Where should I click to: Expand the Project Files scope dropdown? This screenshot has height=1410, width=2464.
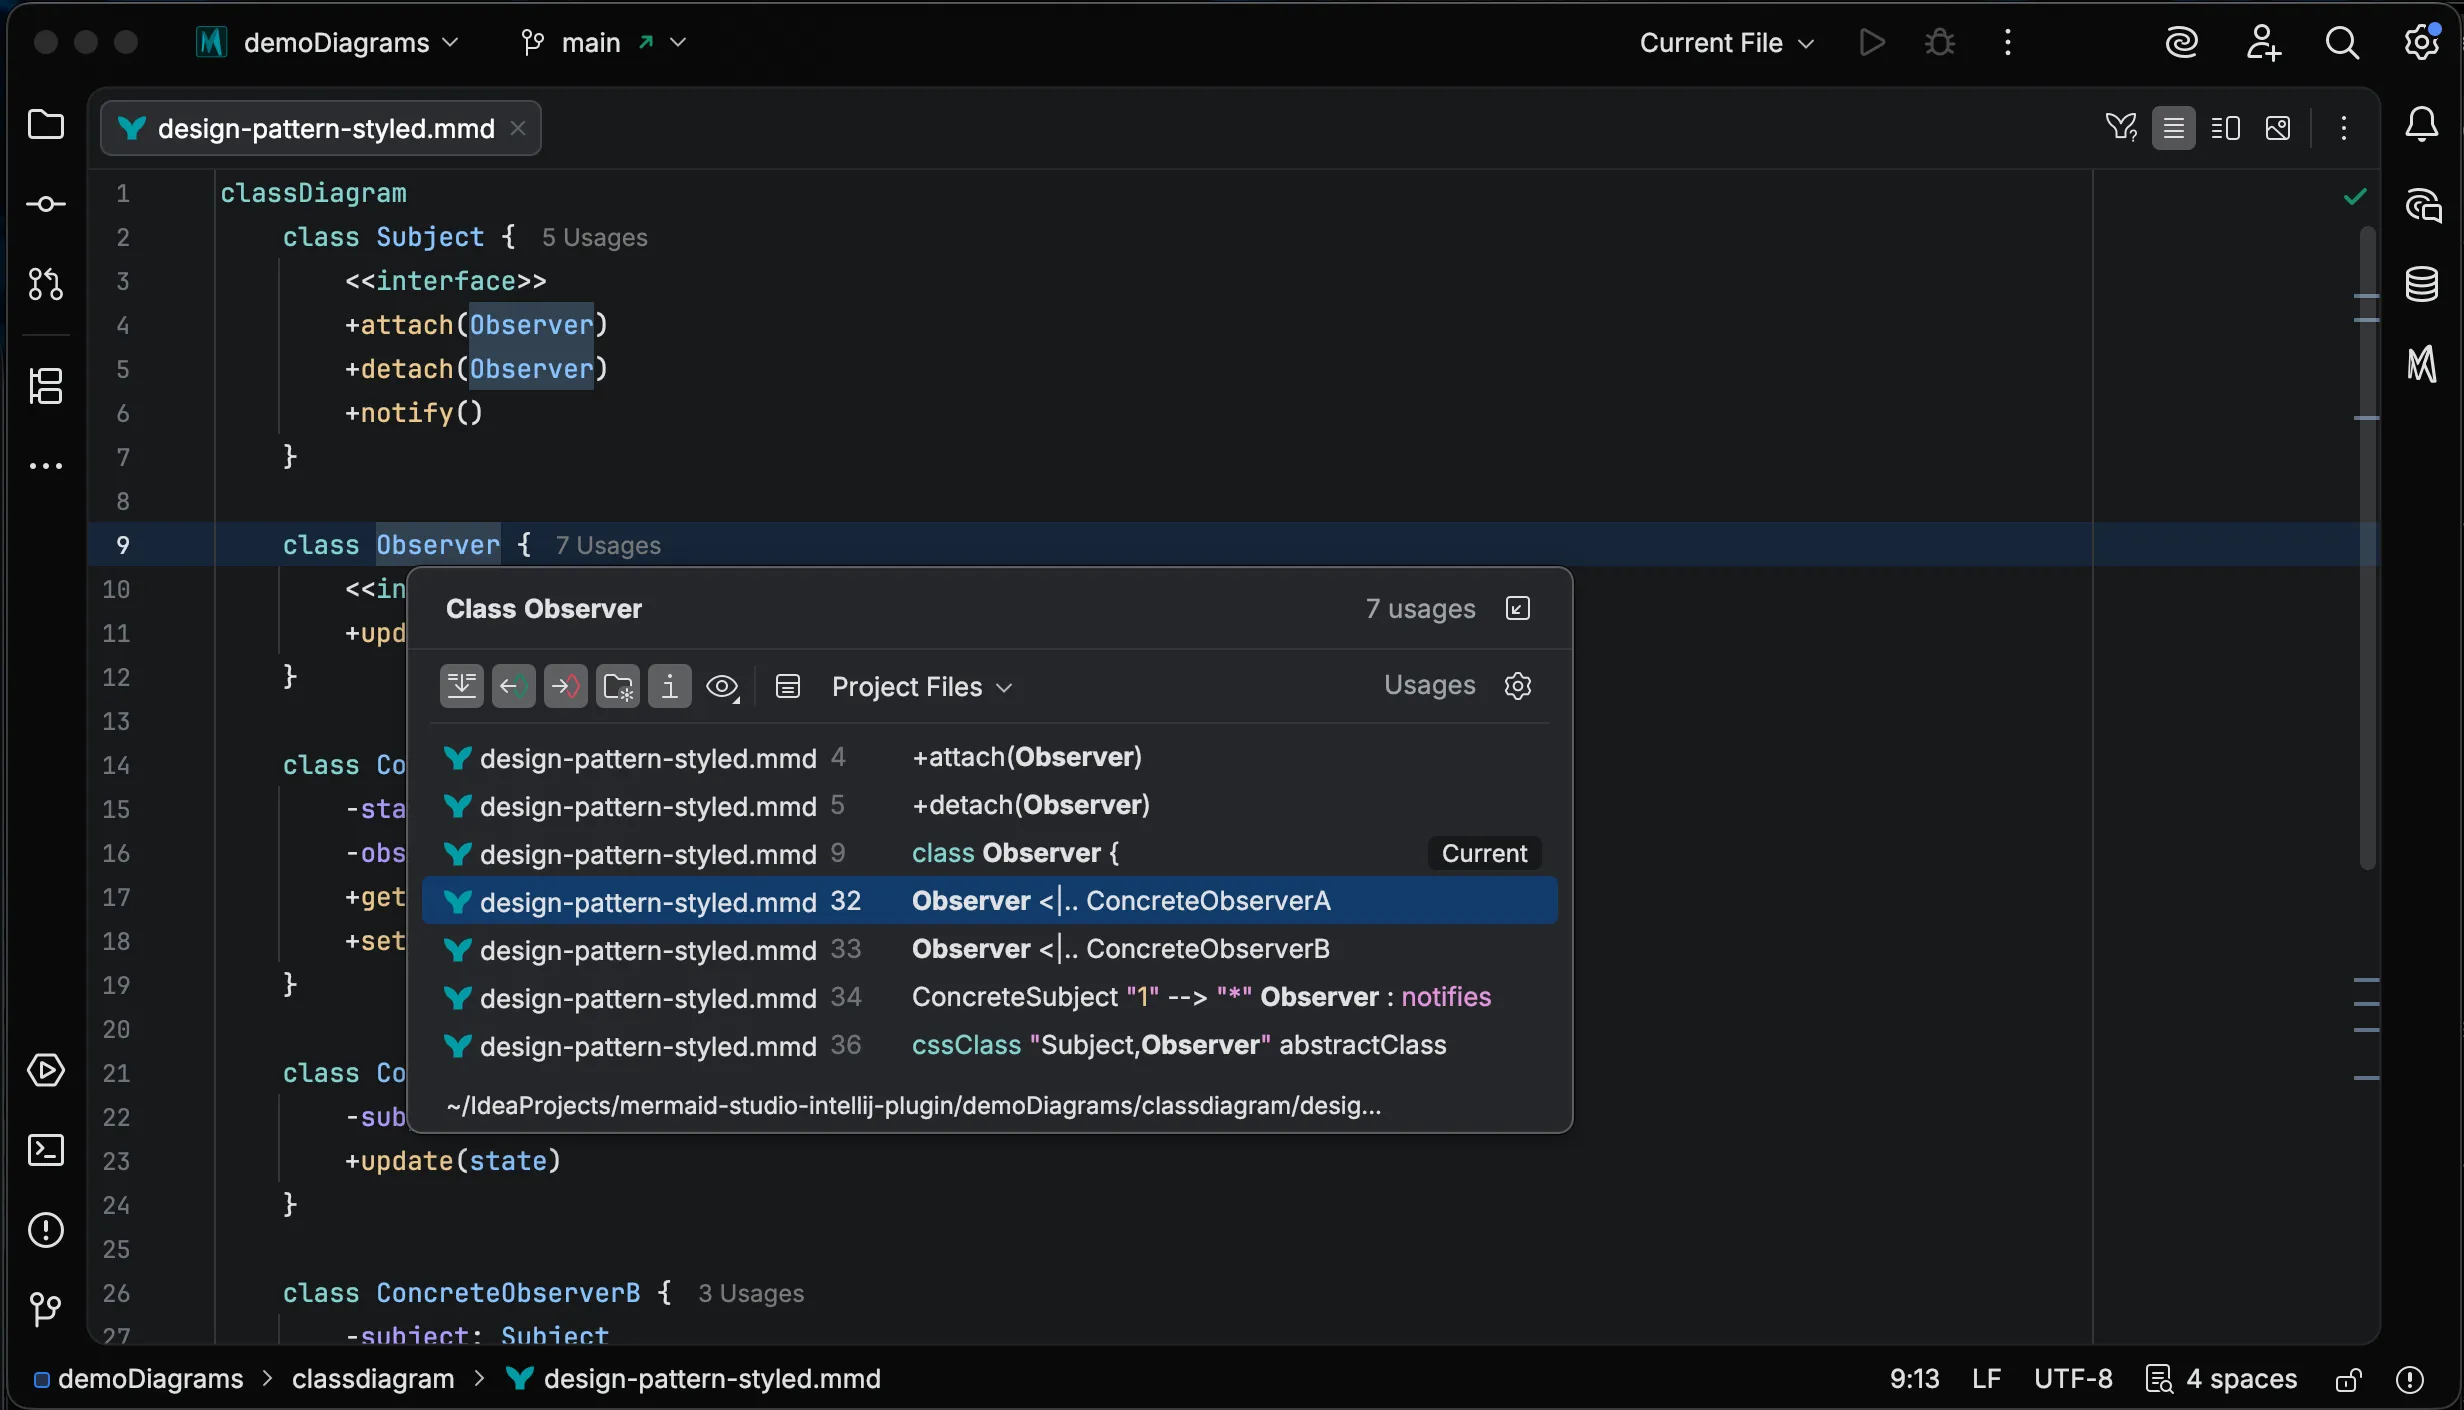pos(921,687)
